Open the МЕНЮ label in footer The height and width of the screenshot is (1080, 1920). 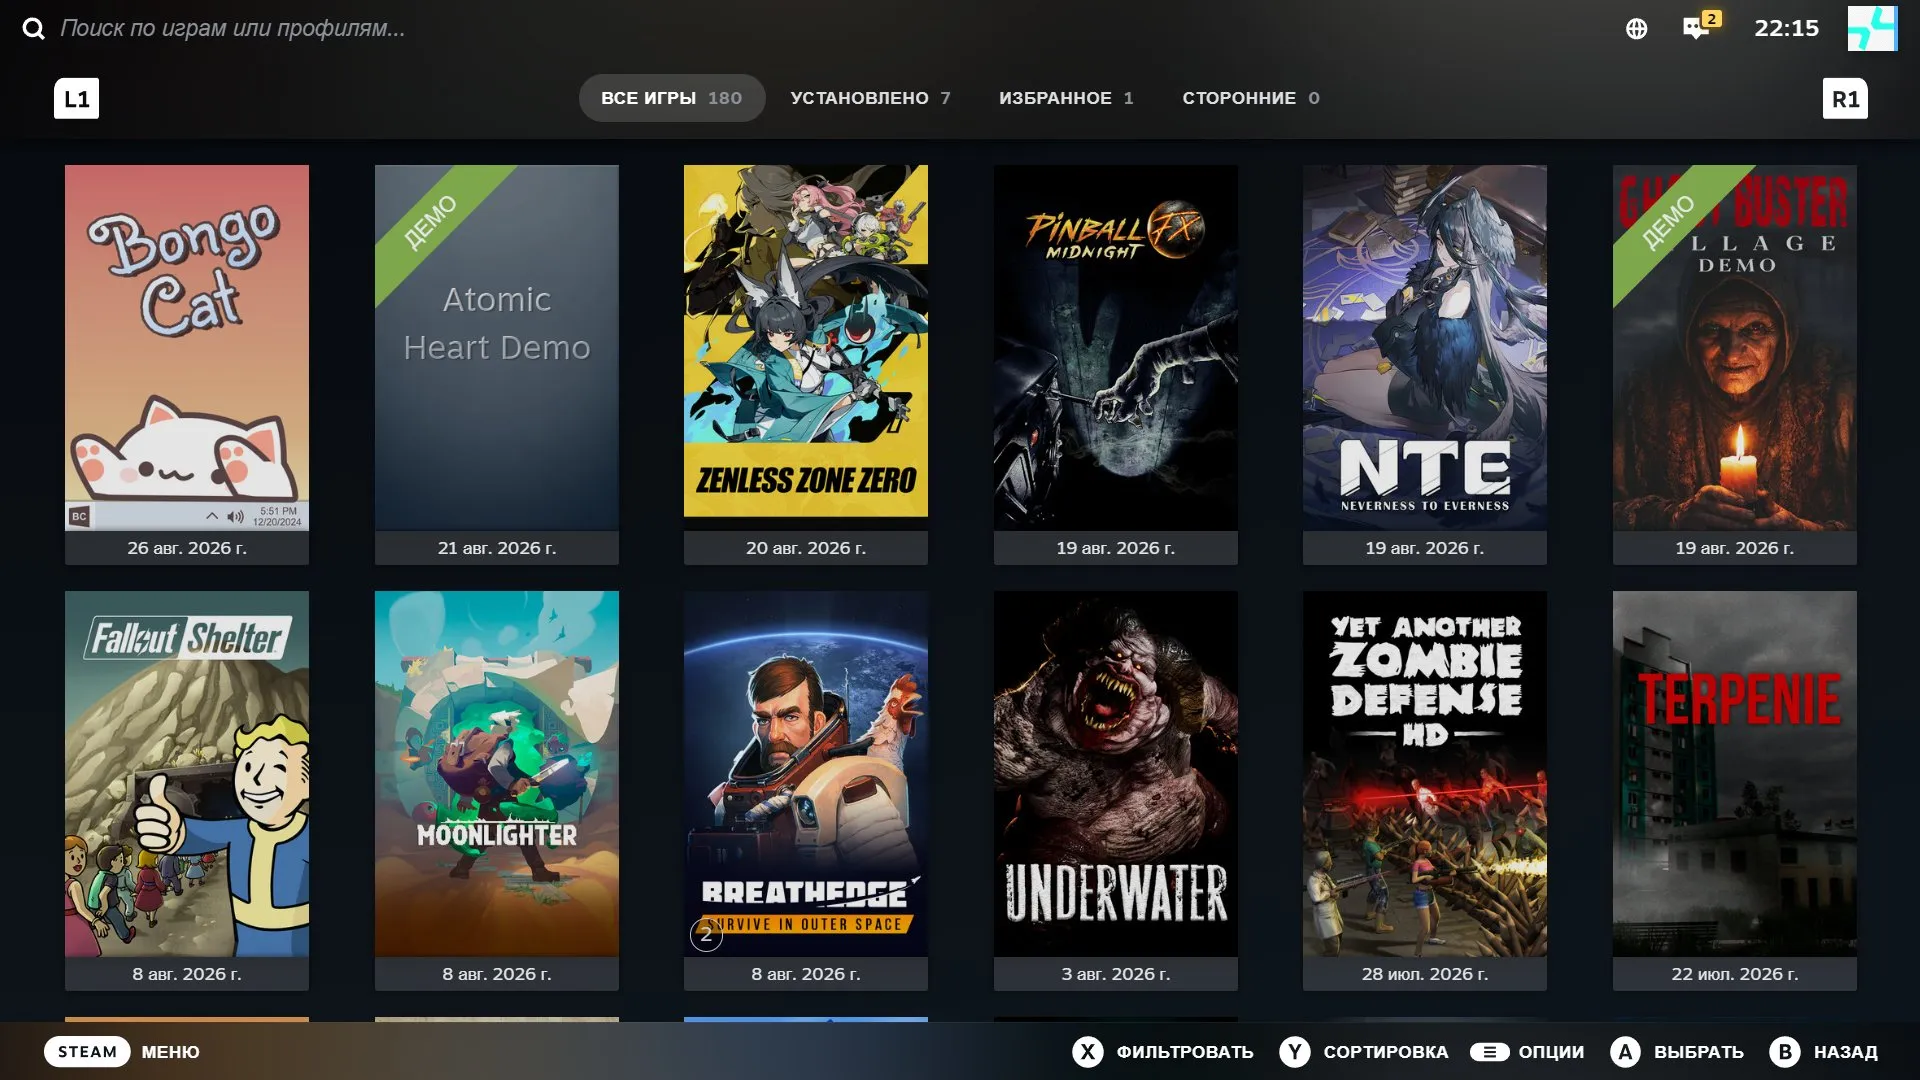point(170,1052)
